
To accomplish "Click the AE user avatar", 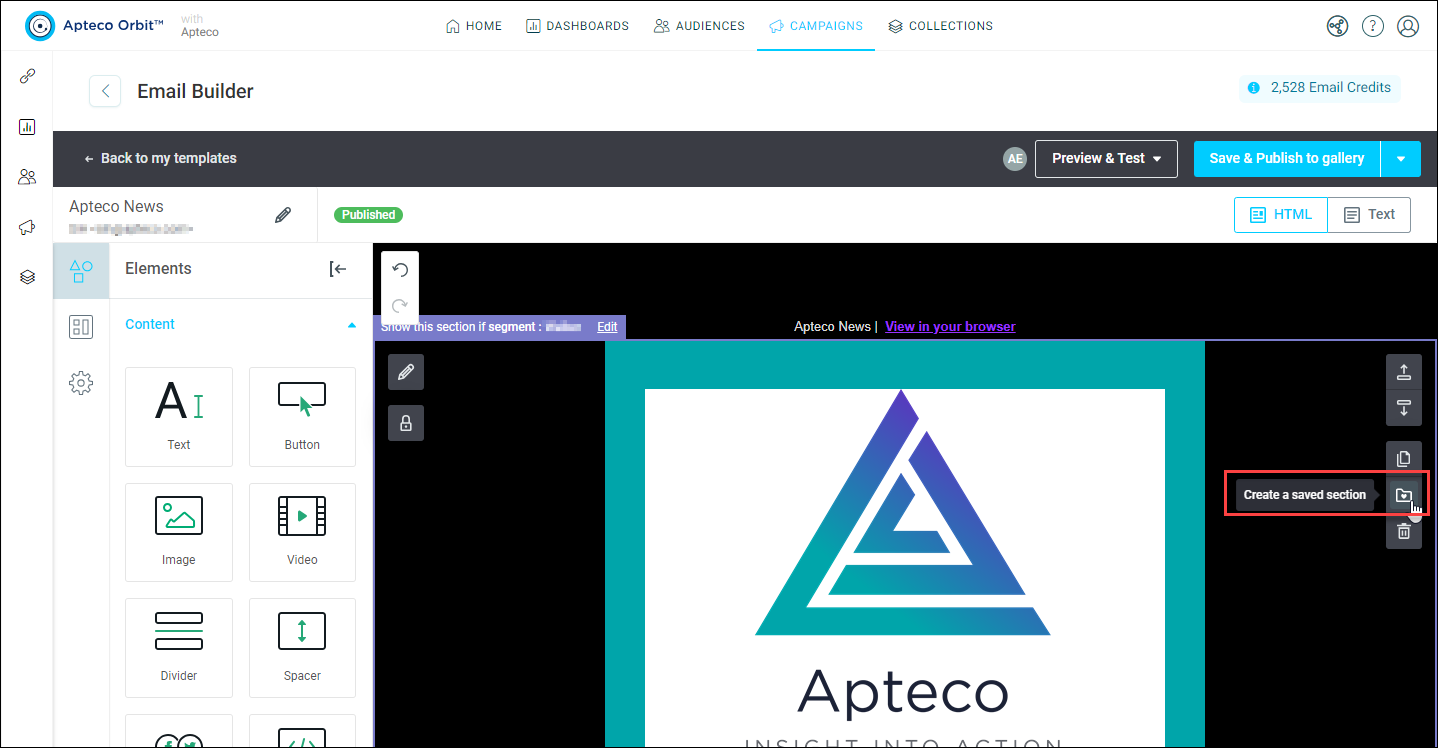I will [1015, 159].
